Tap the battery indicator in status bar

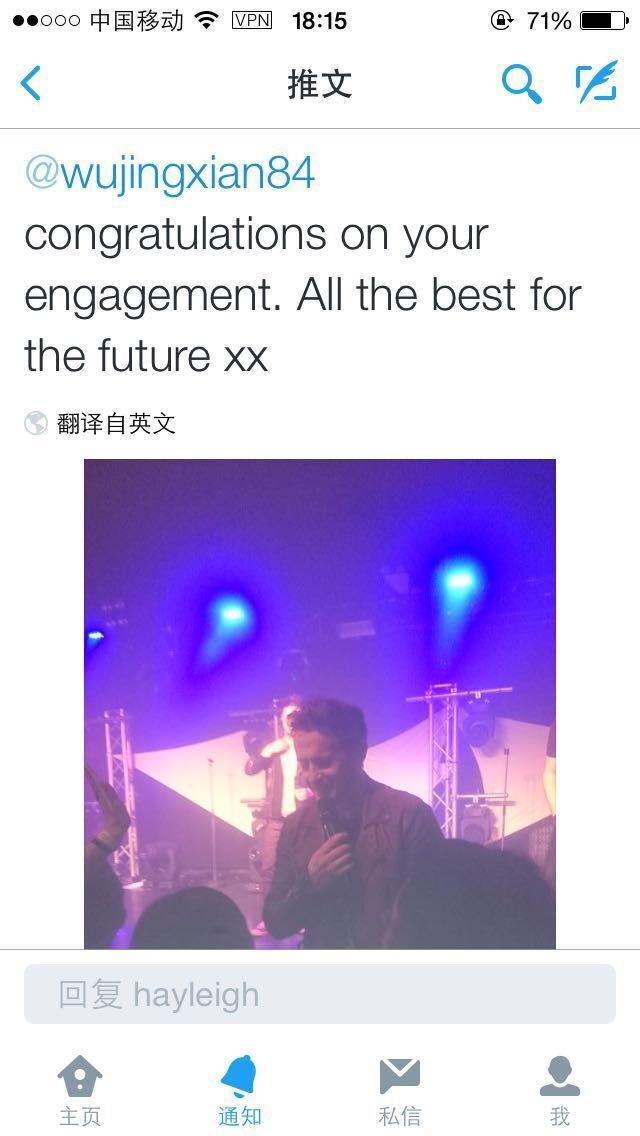point(604,20)
